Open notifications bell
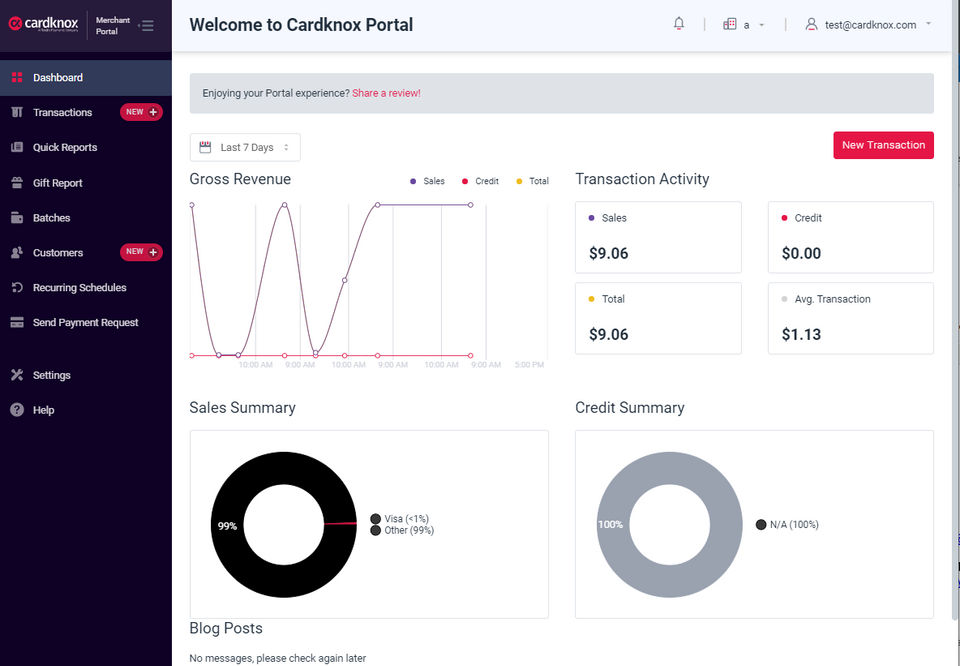Image resolution: width=960 pixels, height=666 pixels. pyautogui.click(x=678, y=24)
